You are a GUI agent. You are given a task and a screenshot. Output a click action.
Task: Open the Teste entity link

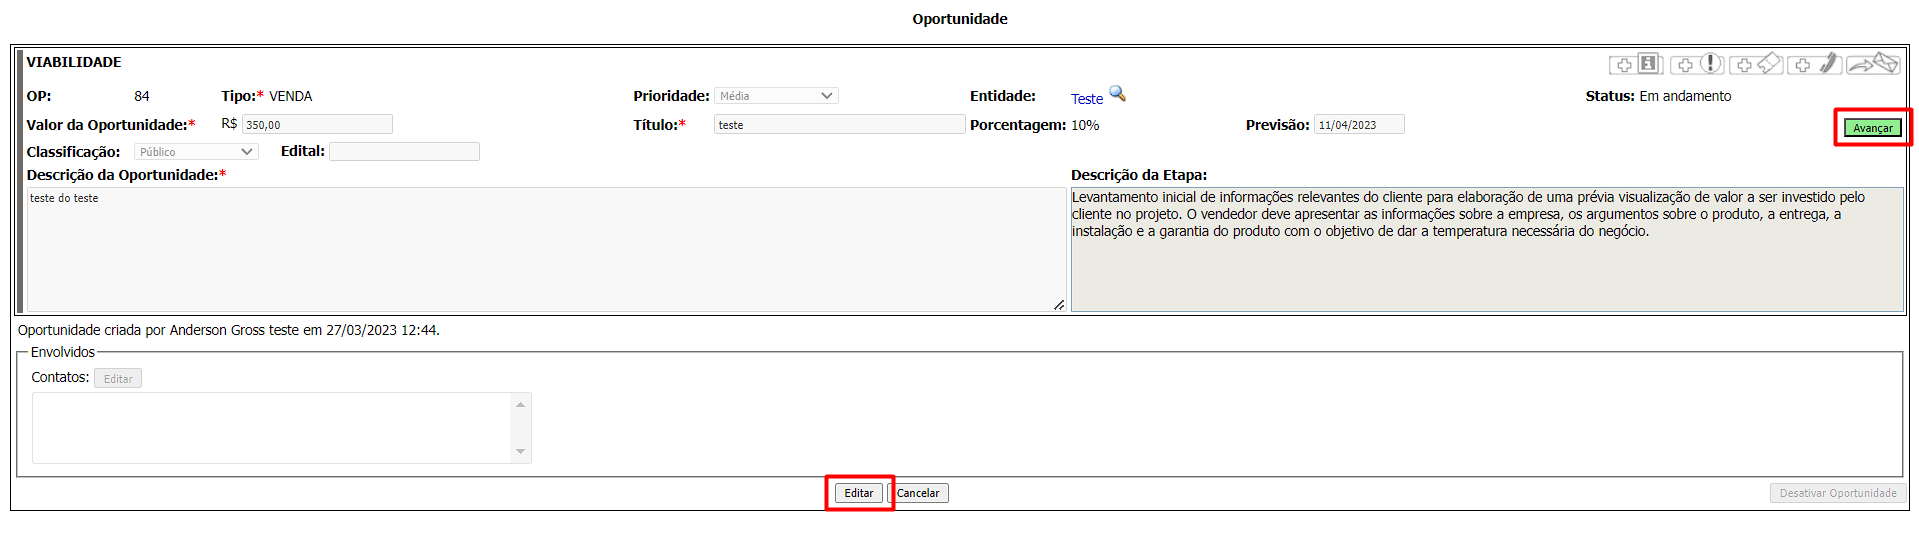tap(1086, 99)
